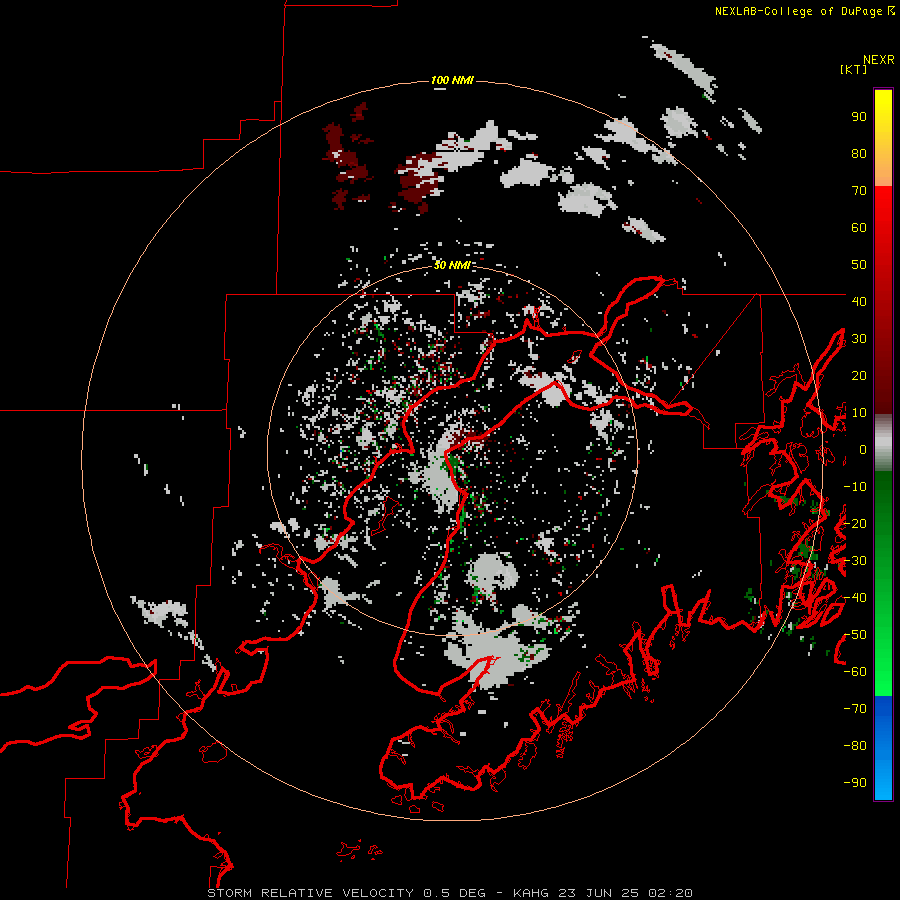Click the KT units label above the color scale

point(854,69)
